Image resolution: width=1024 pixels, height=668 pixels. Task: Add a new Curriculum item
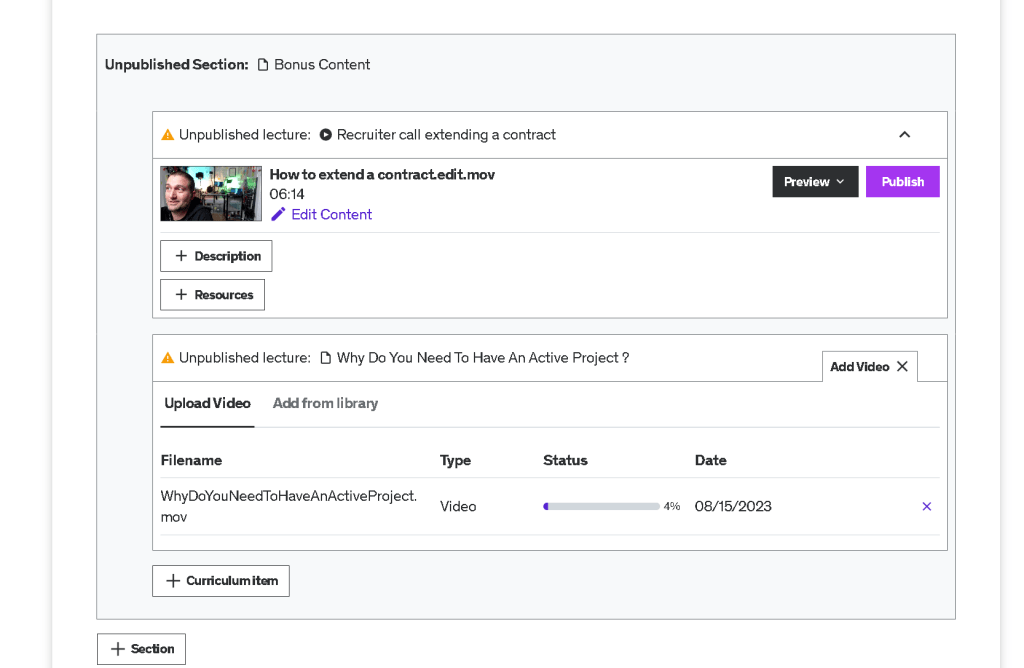(x=221, y=581)
